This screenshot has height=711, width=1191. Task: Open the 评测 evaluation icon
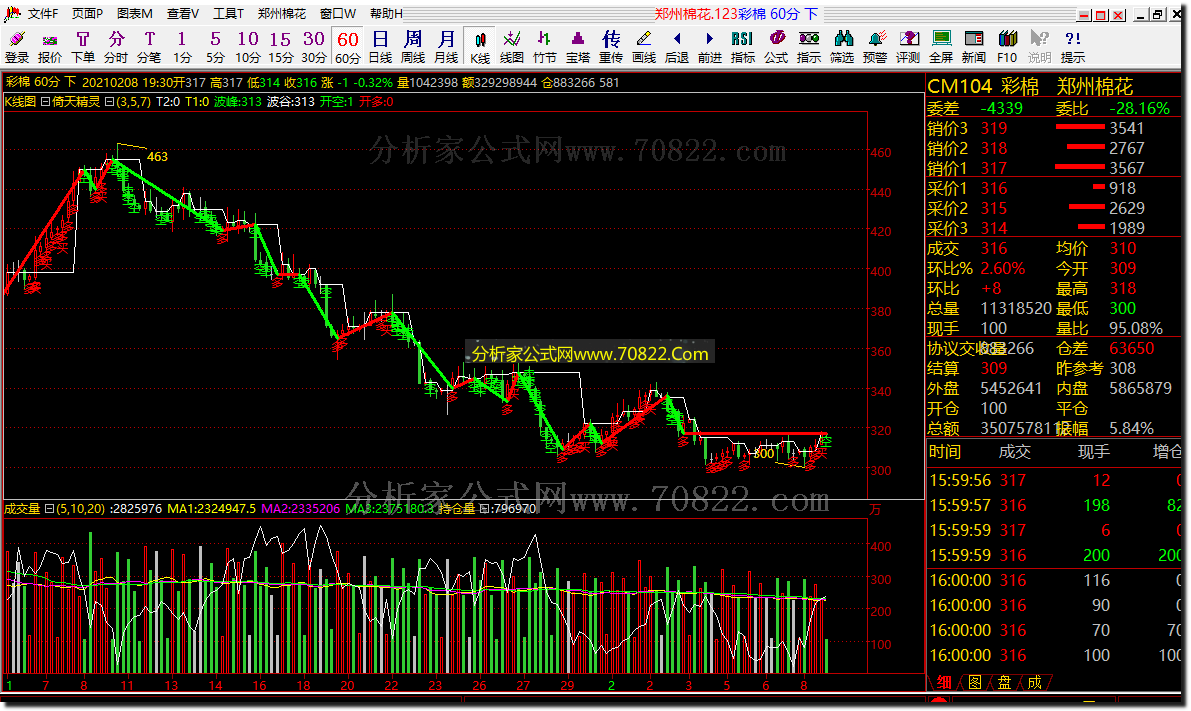pyautogui.click(x=908, y=47)
